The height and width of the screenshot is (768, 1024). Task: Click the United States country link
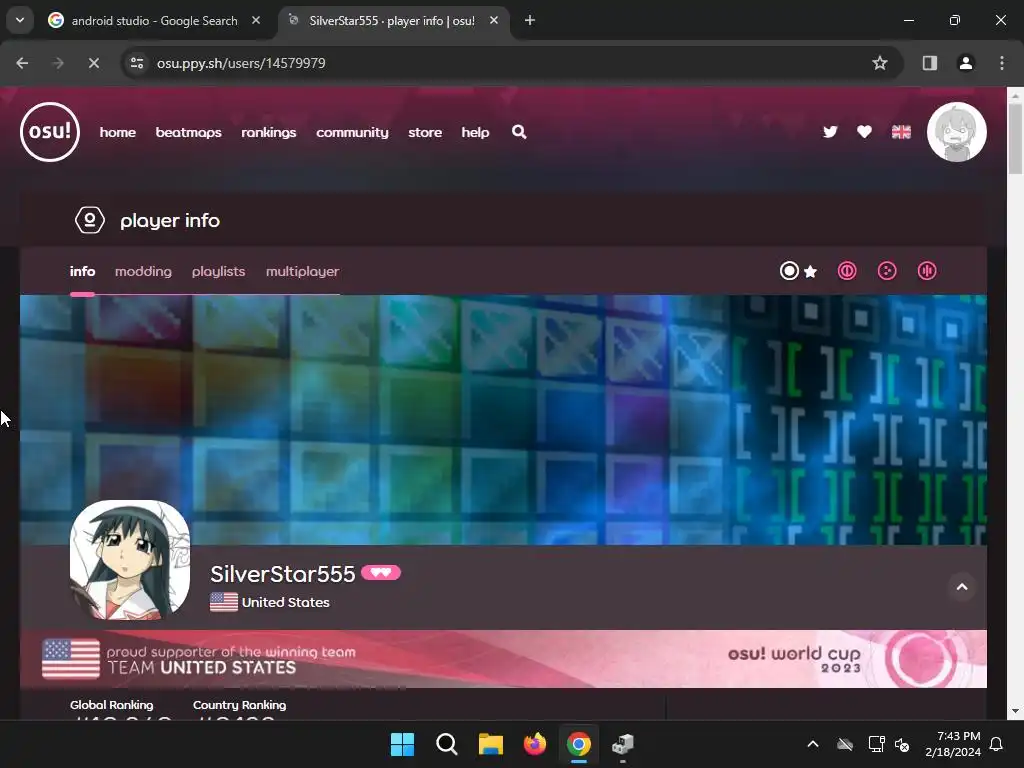[285, 602]
